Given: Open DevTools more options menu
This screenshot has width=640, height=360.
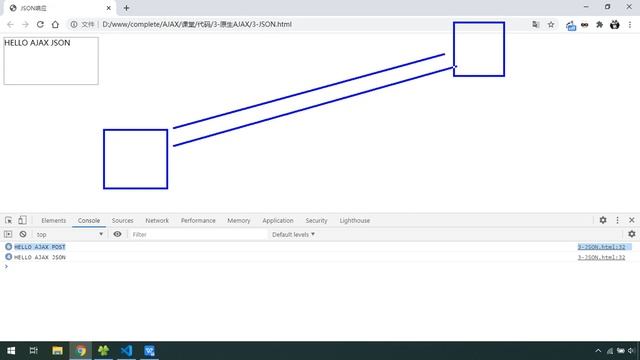Looking at the screenshot, I should click(617, 220).
